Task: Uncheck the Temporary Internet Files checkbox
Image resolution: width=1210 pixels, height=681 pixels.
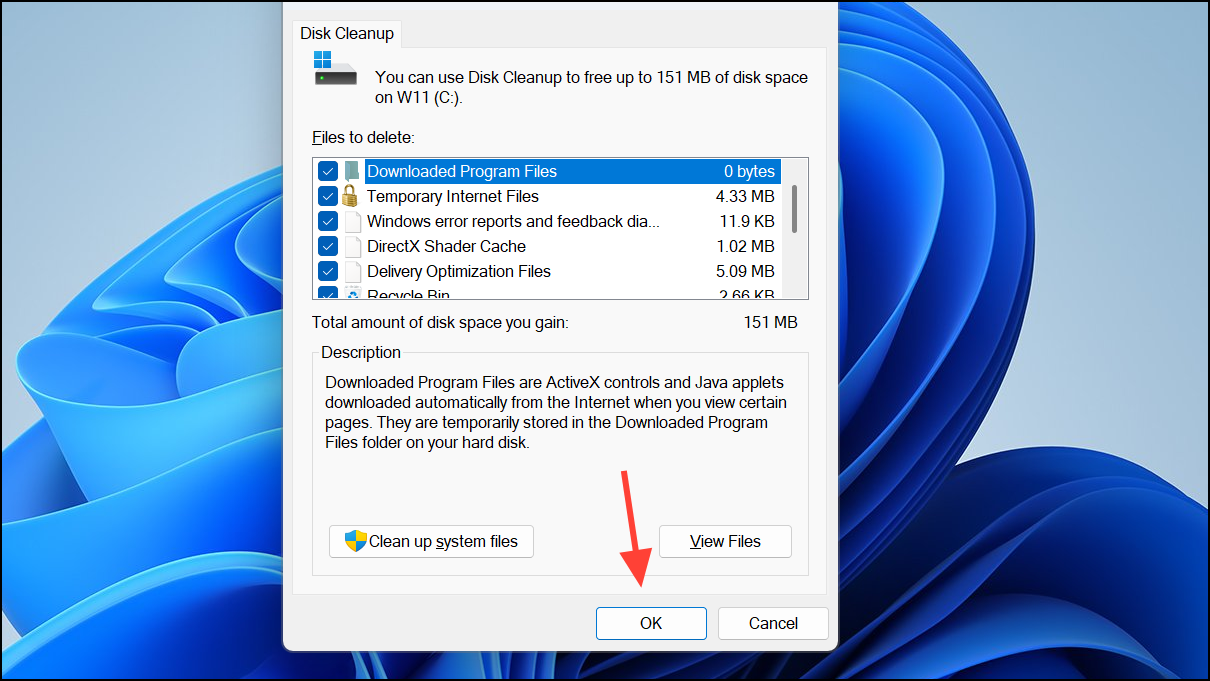Action: pos(328,196)
